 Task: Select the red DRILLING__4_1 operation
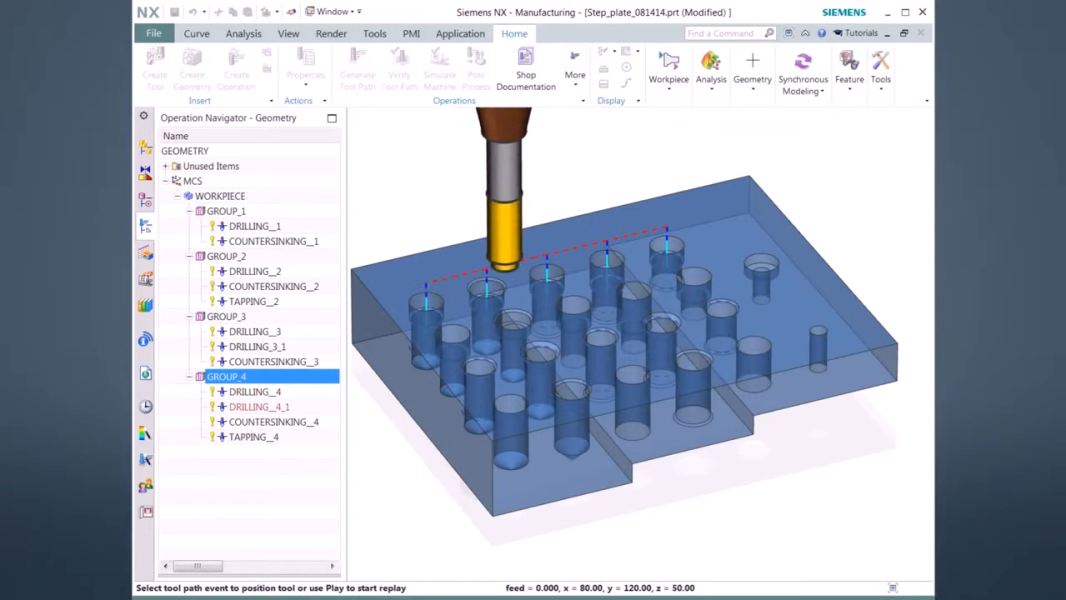coord(259,407)
